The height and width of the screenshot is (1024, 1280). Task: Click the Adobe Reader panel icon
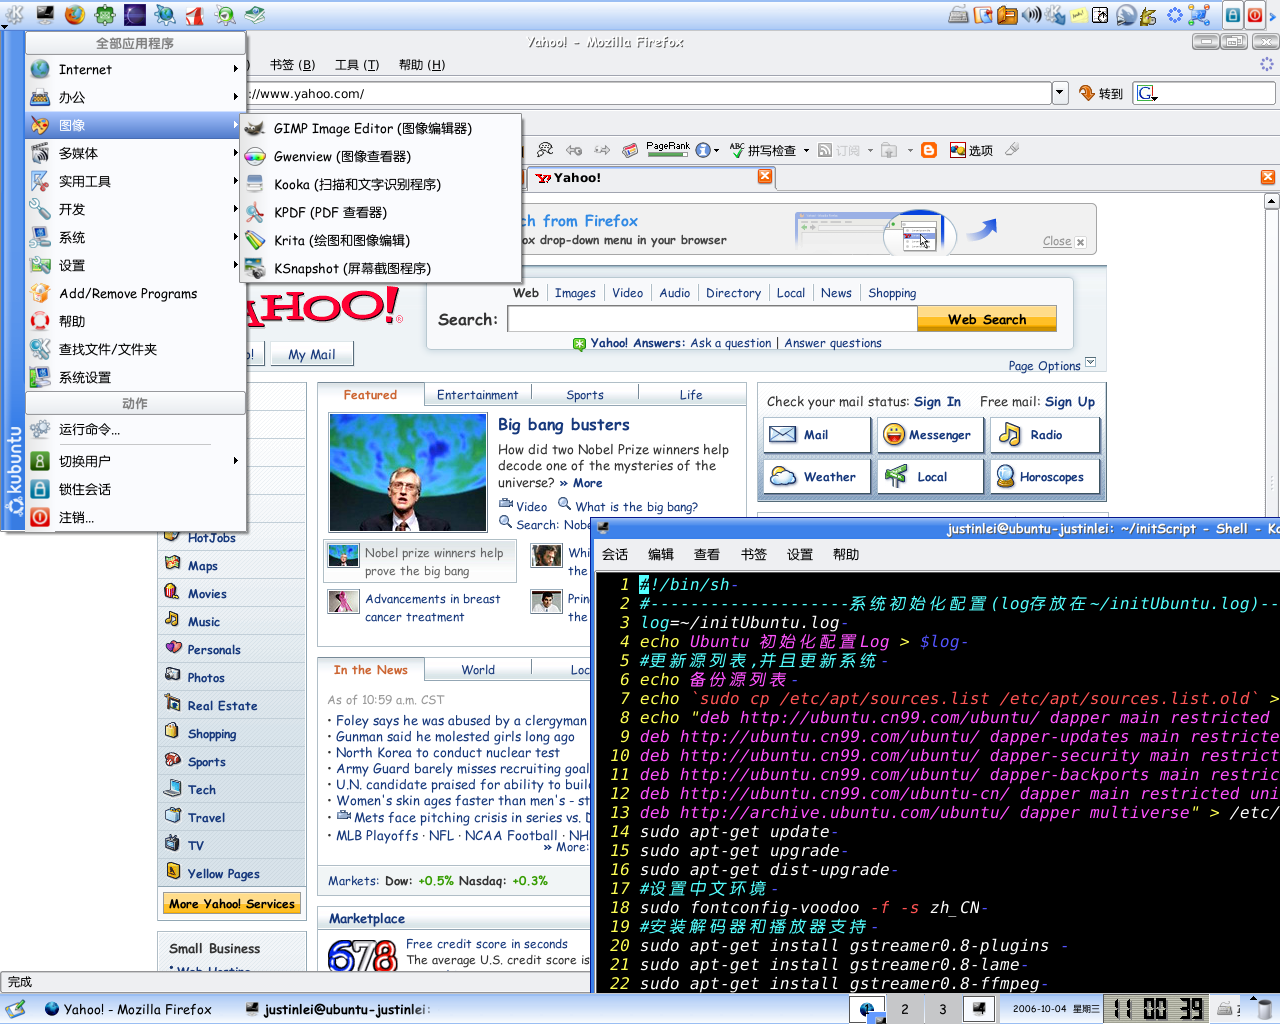[x=195, y=14]
